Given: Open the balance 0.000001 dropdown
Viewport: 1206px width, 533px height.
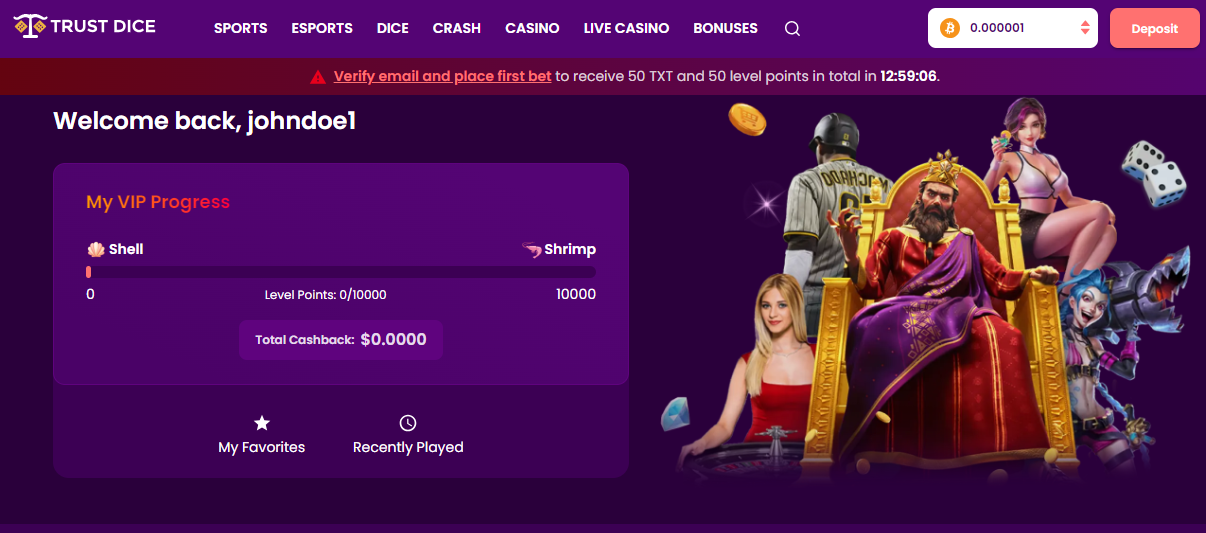Looking at the screenshot, I should (x=1013, y=28).
